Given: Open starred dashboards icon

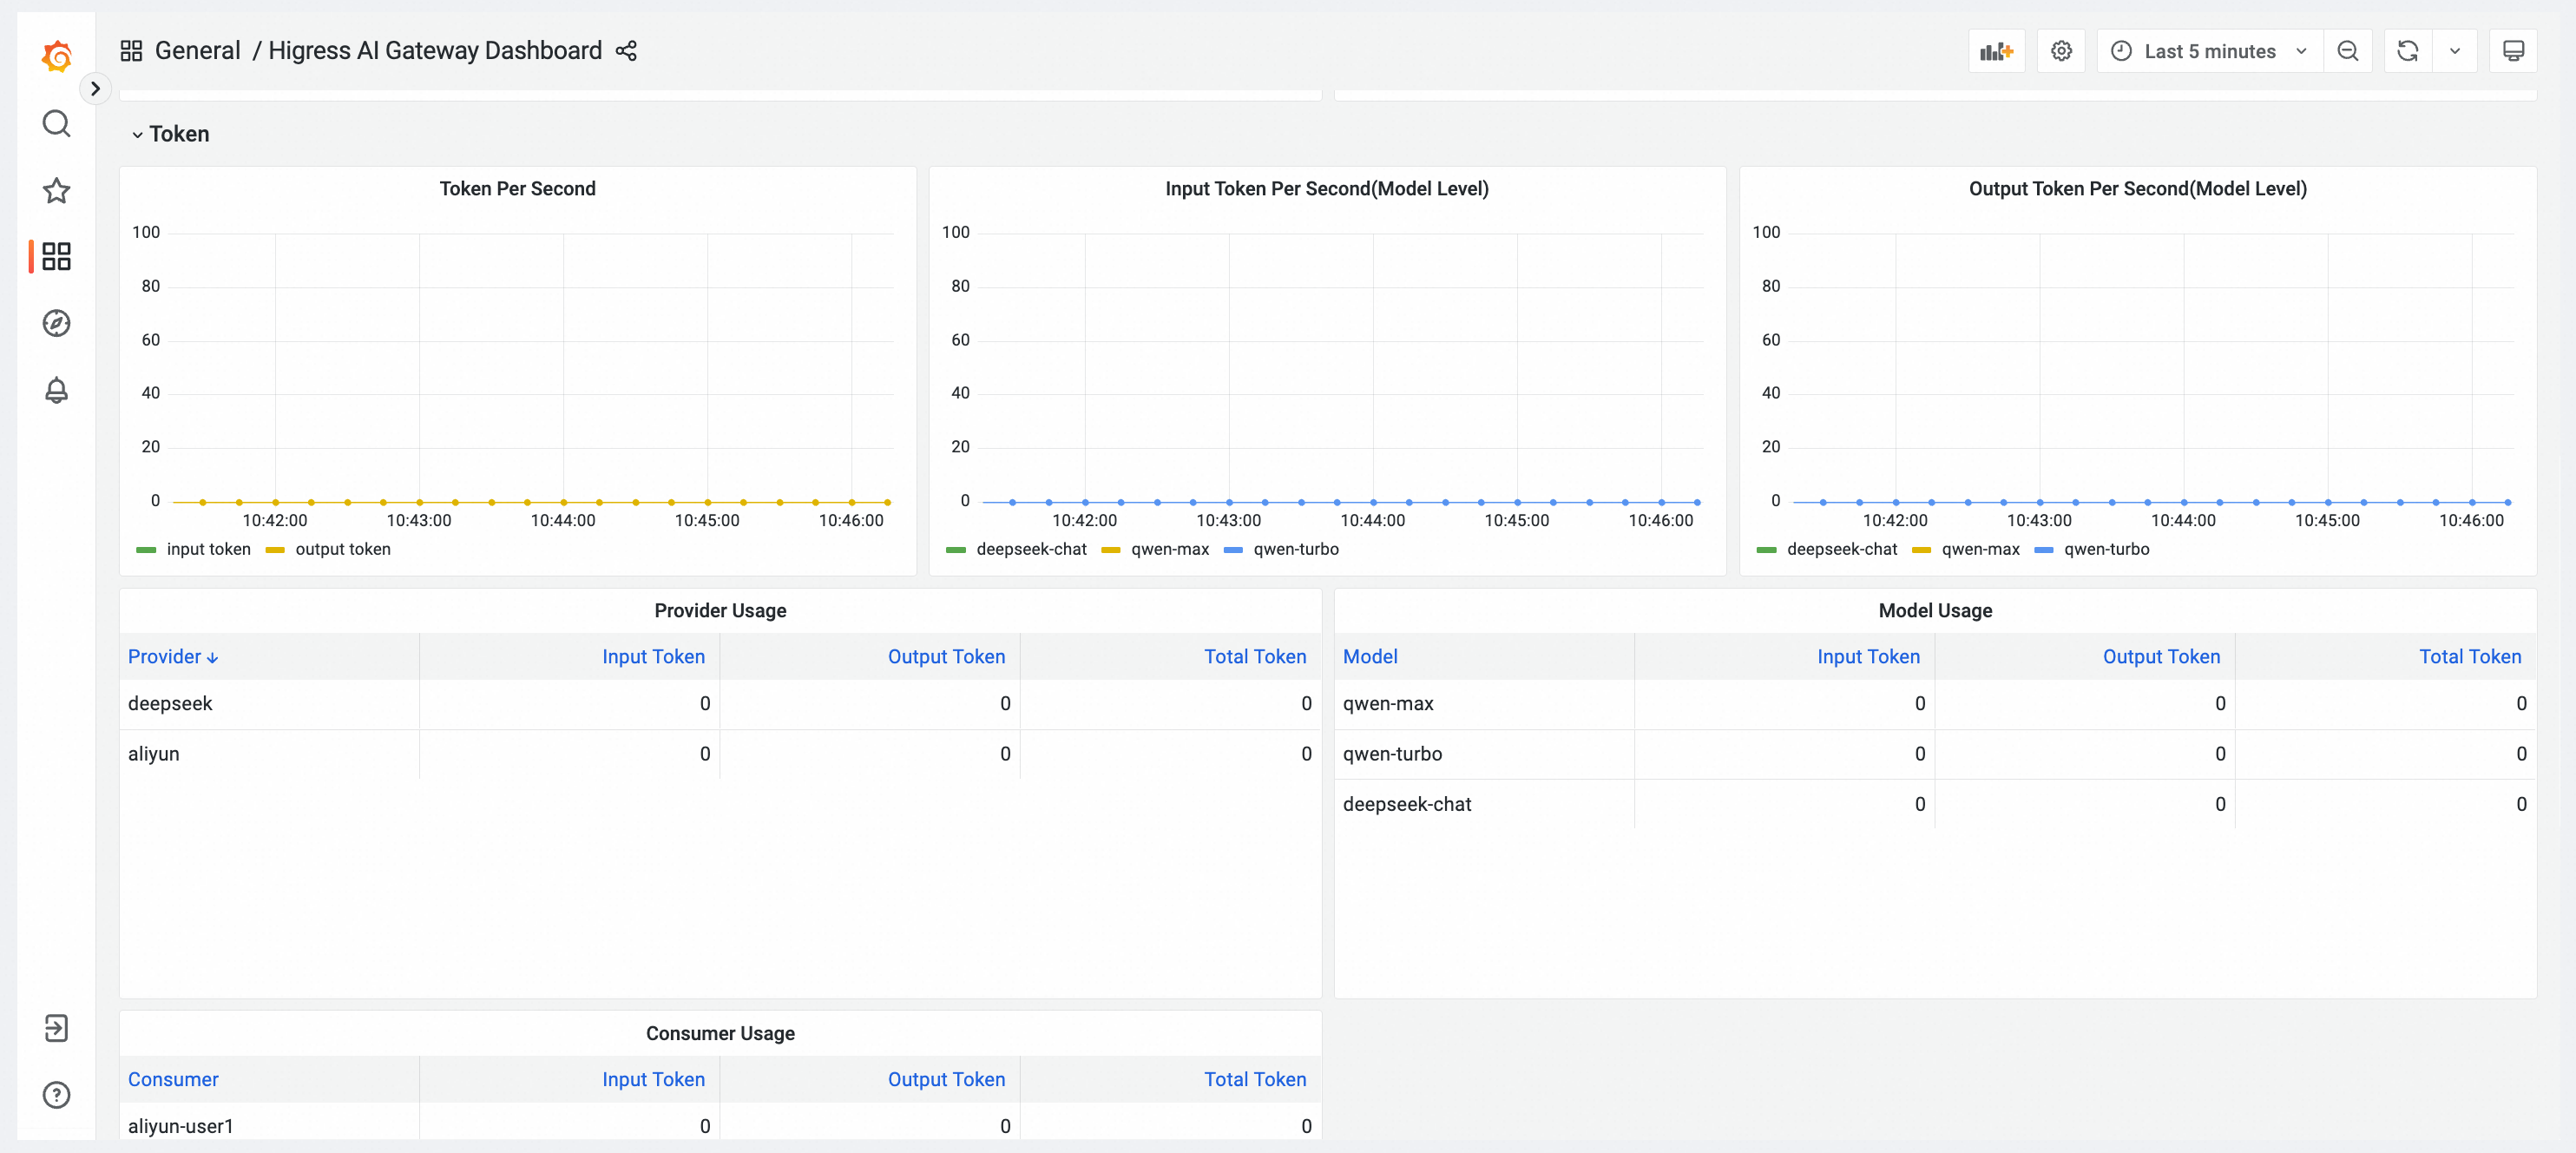Looking at the screenshot, I should [57, 190].
